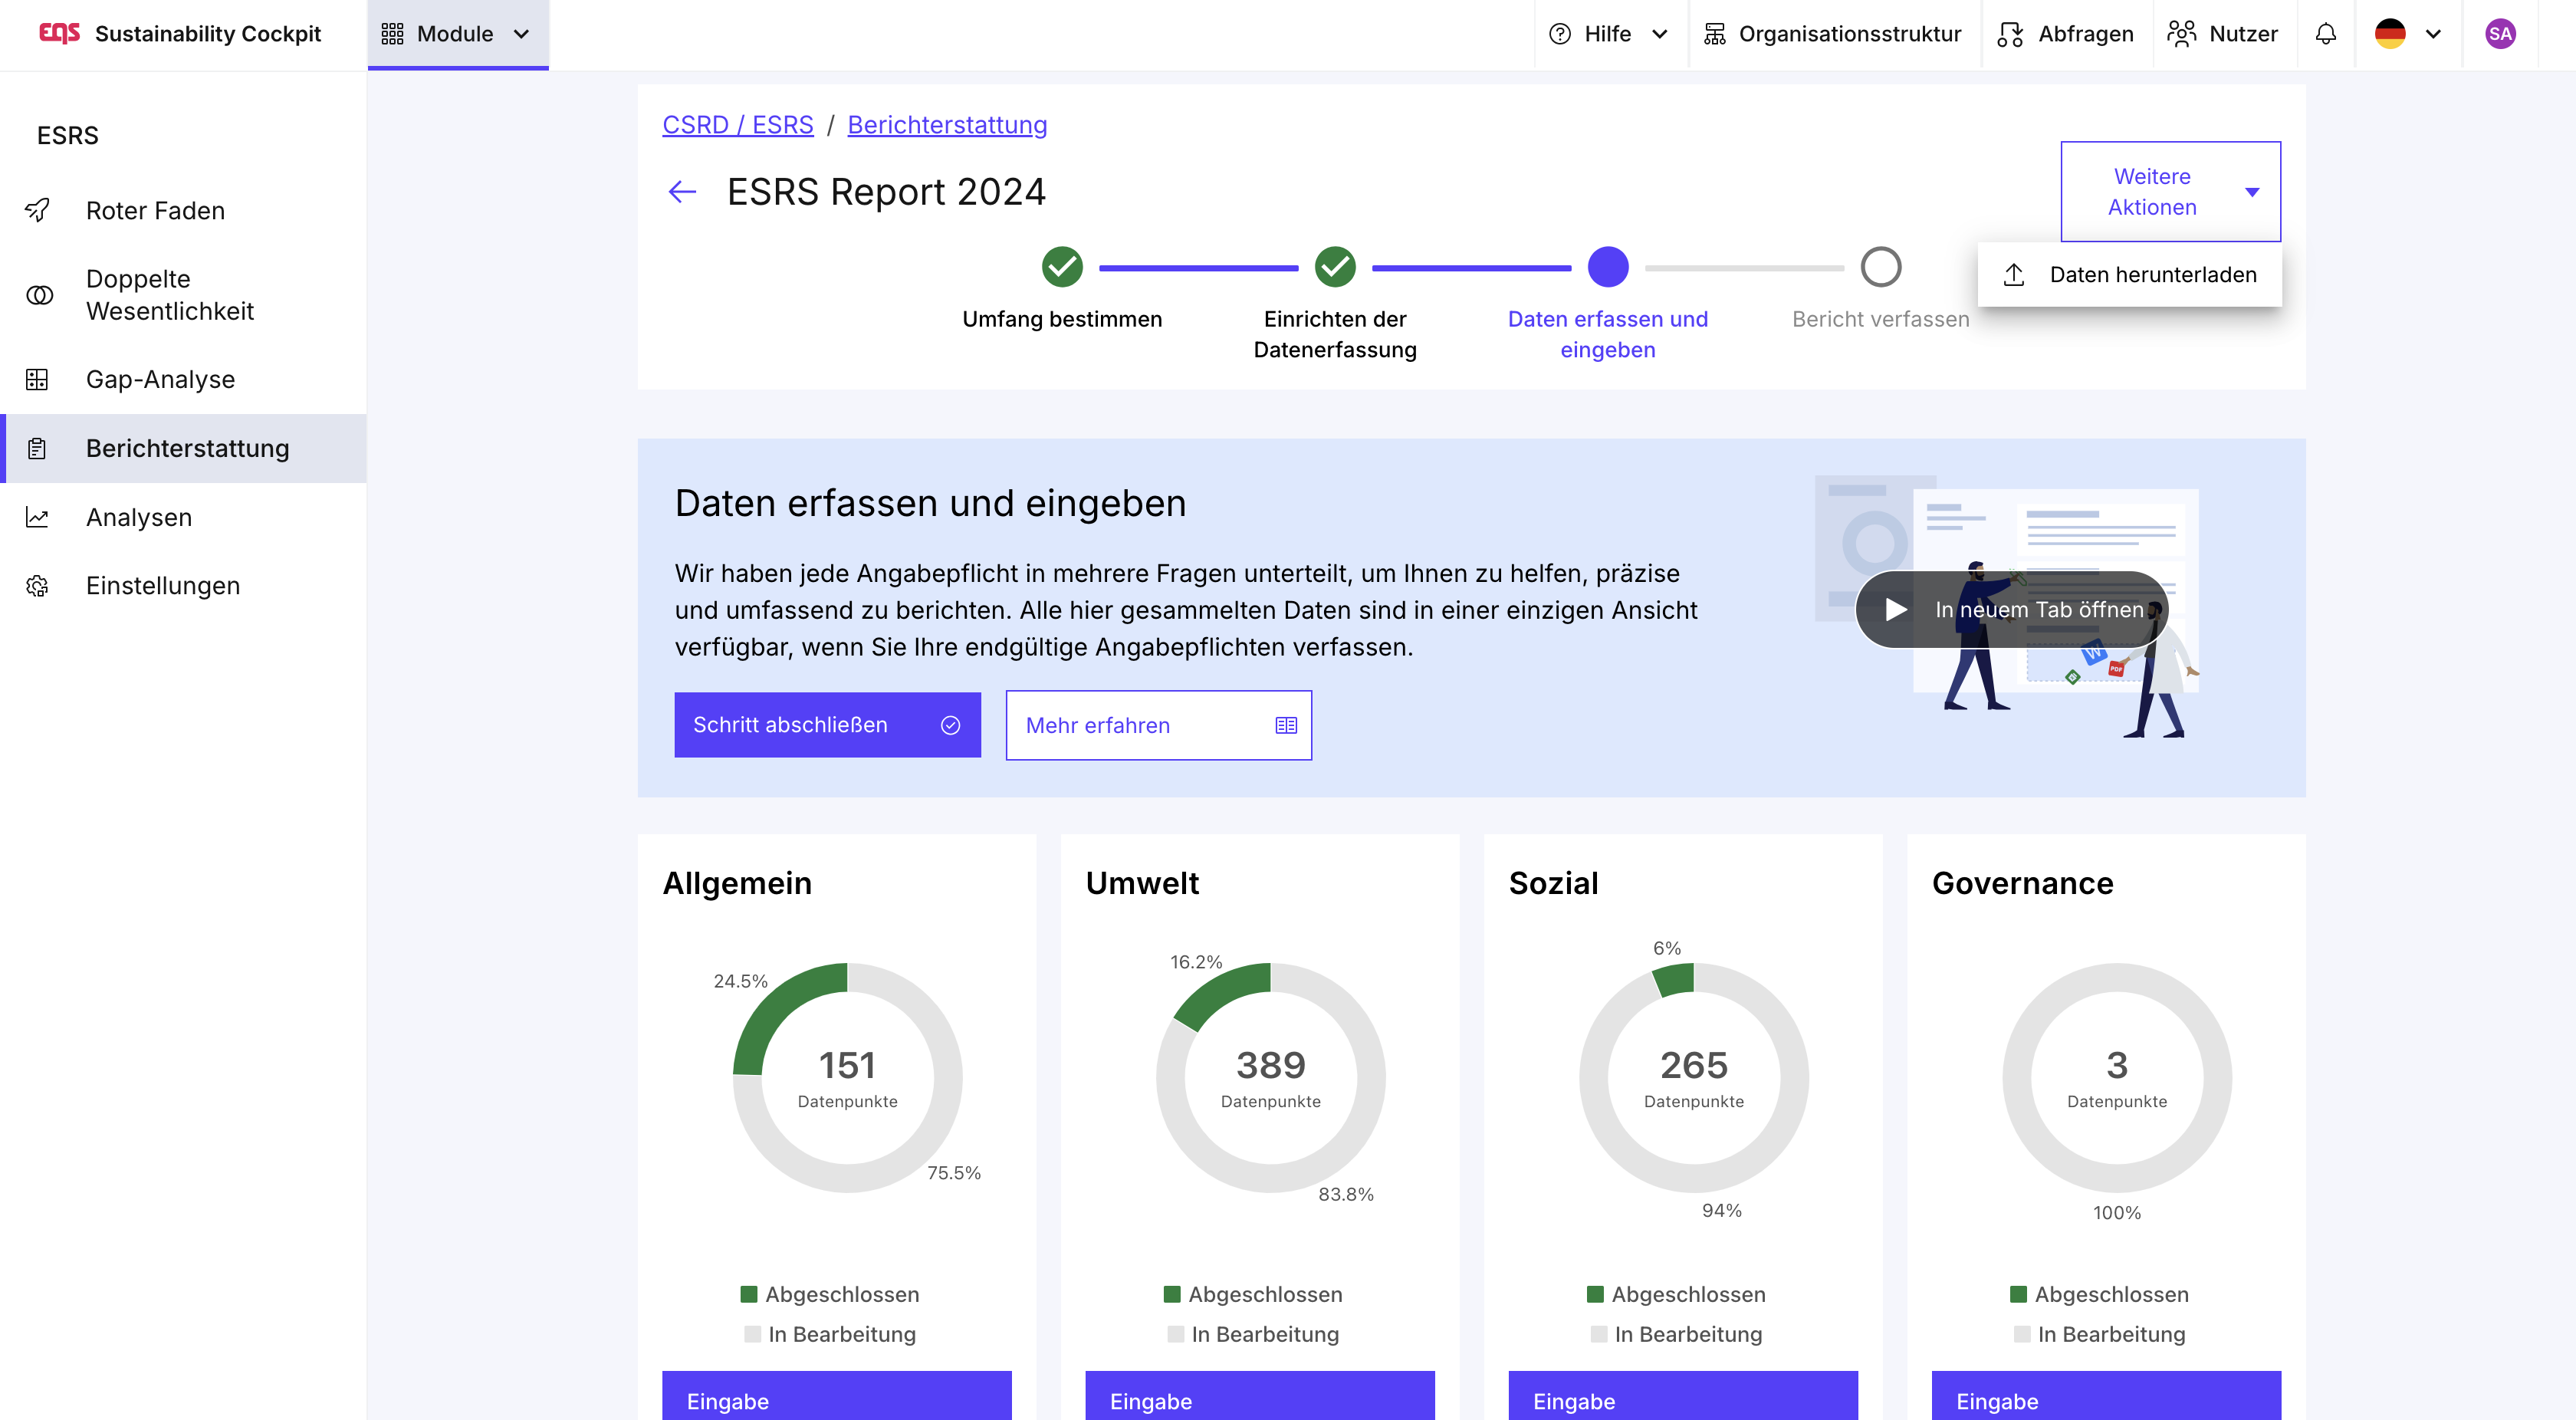
Task: Open notifications bell
Action: coord(2326,34)
